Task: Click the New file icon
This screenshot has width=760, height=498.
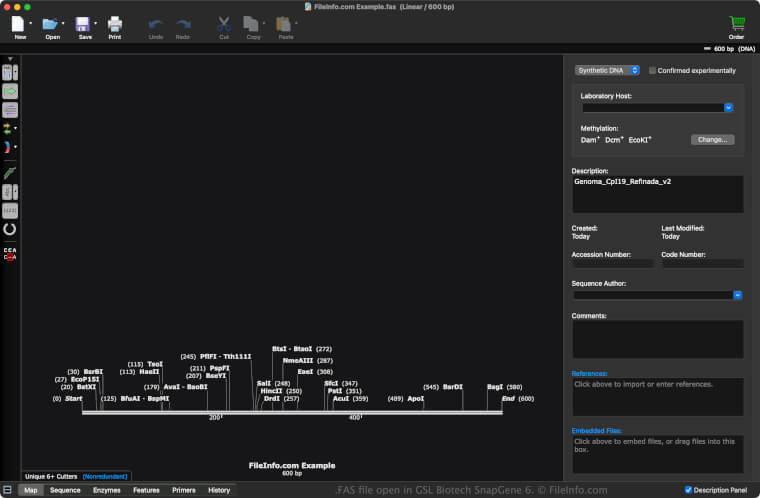Action: [19, 23]
